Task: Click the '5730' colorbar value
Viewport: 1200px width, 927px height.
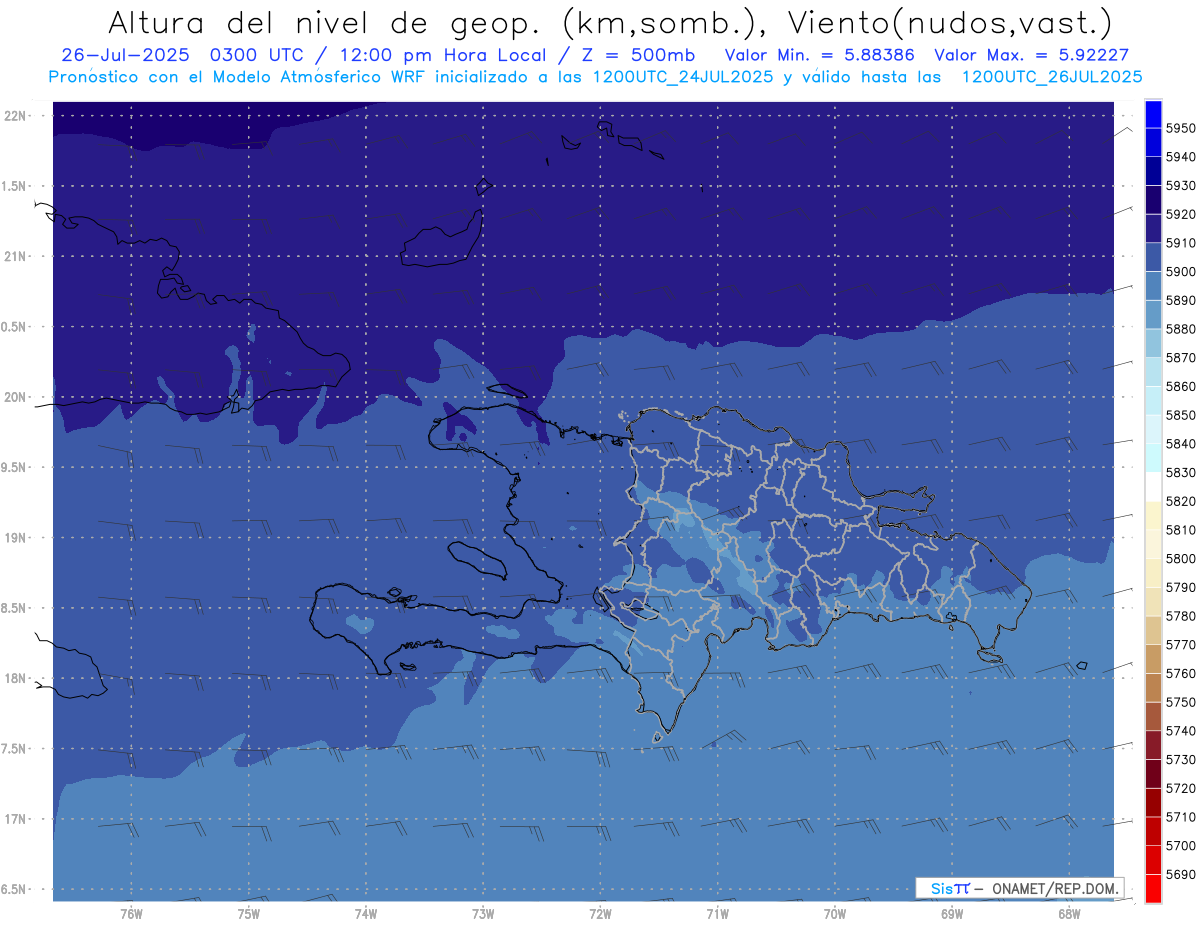Action: coord(1180,760)
